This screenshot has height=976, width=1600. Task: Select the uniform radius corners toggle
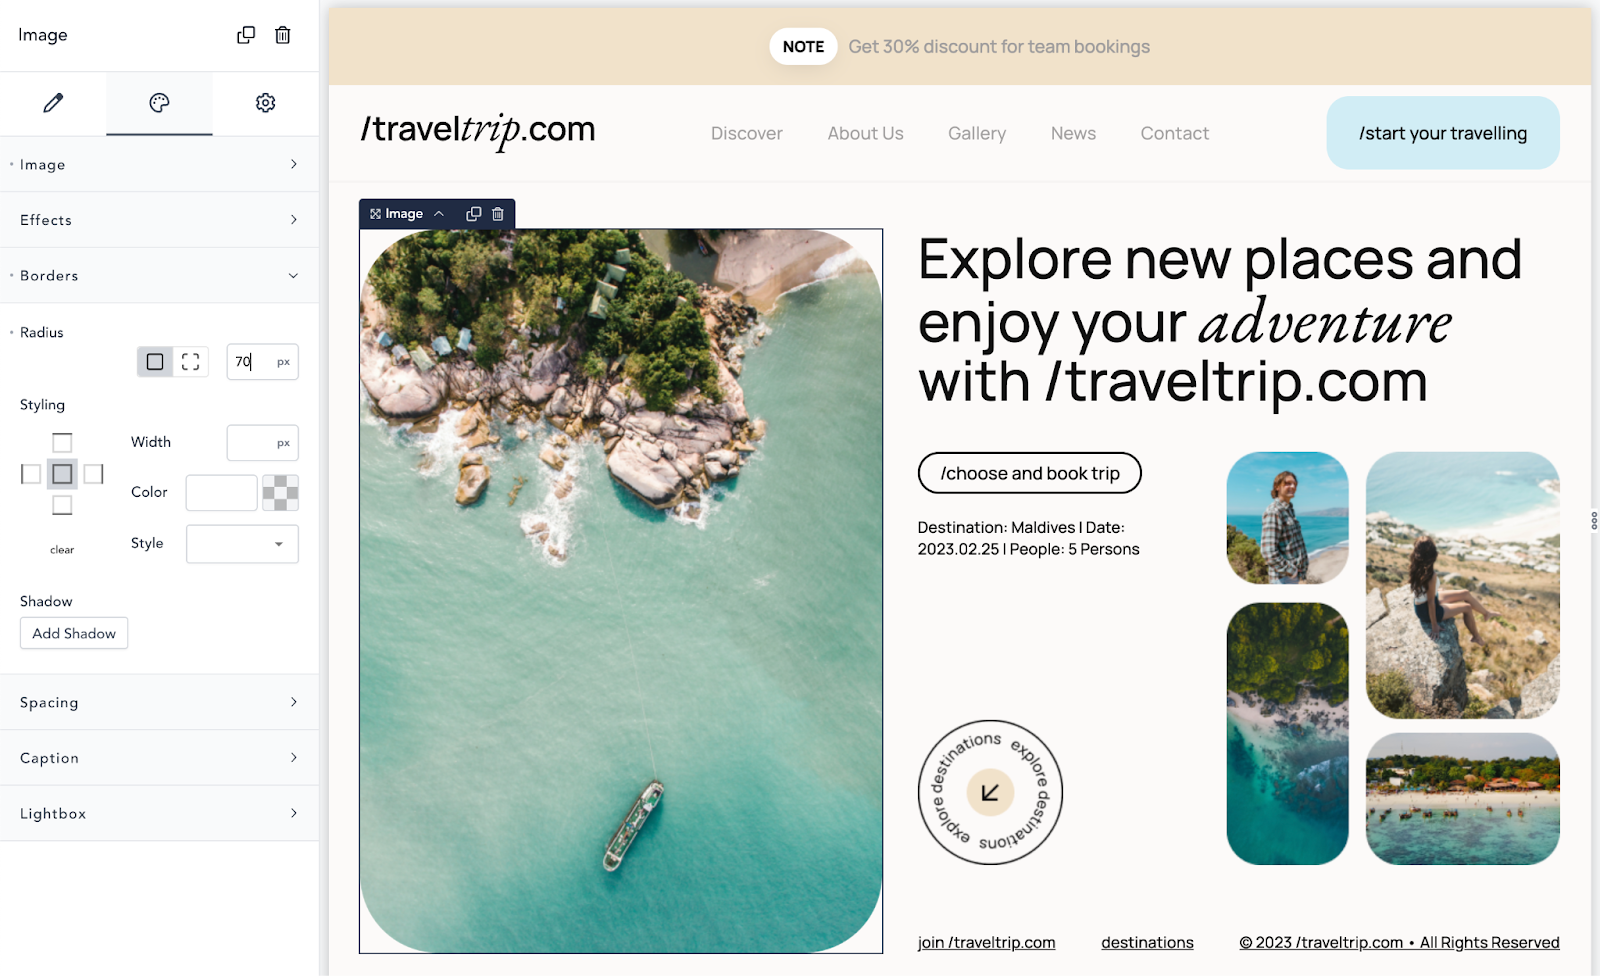155,362
